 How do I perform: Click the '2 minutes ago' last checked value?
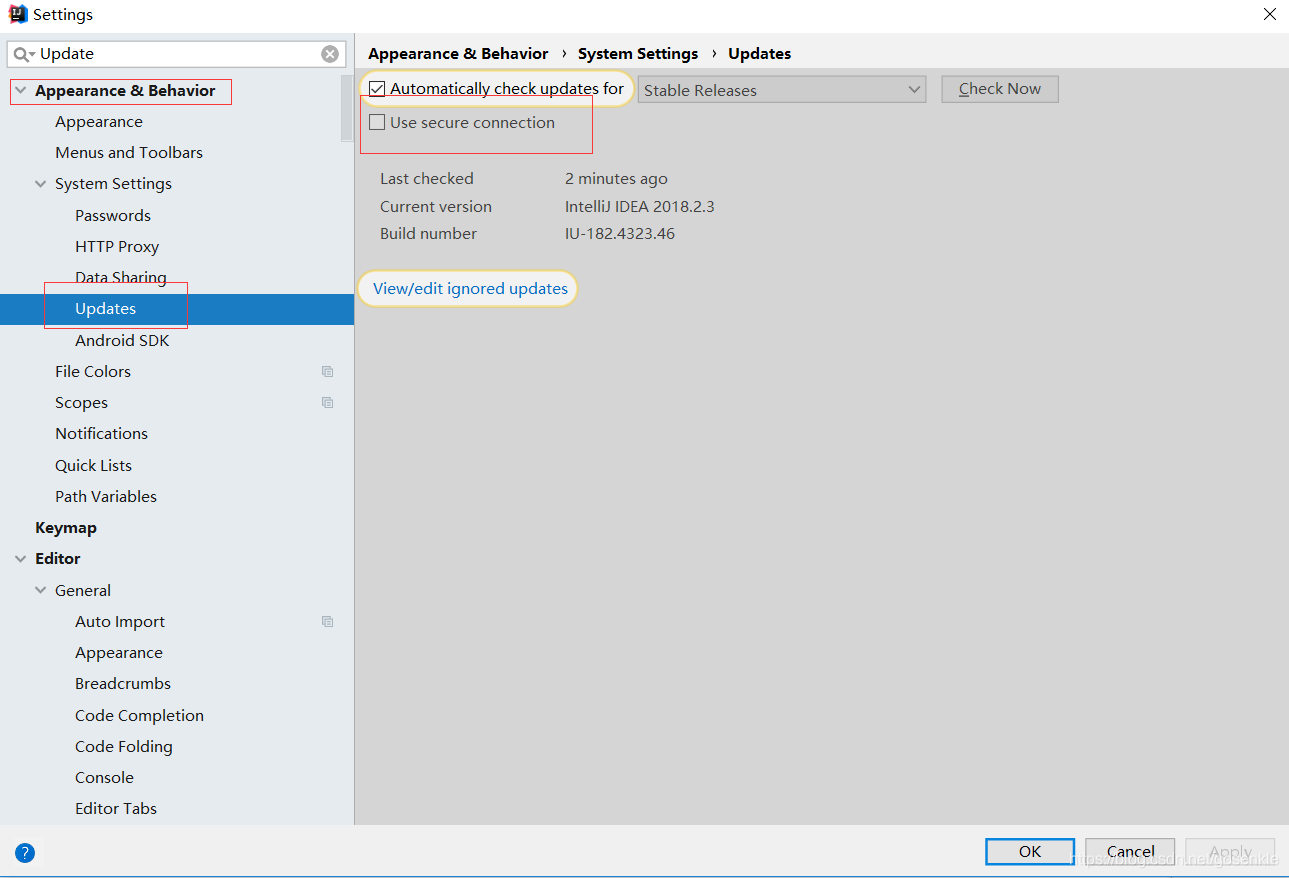pos(616,179)
